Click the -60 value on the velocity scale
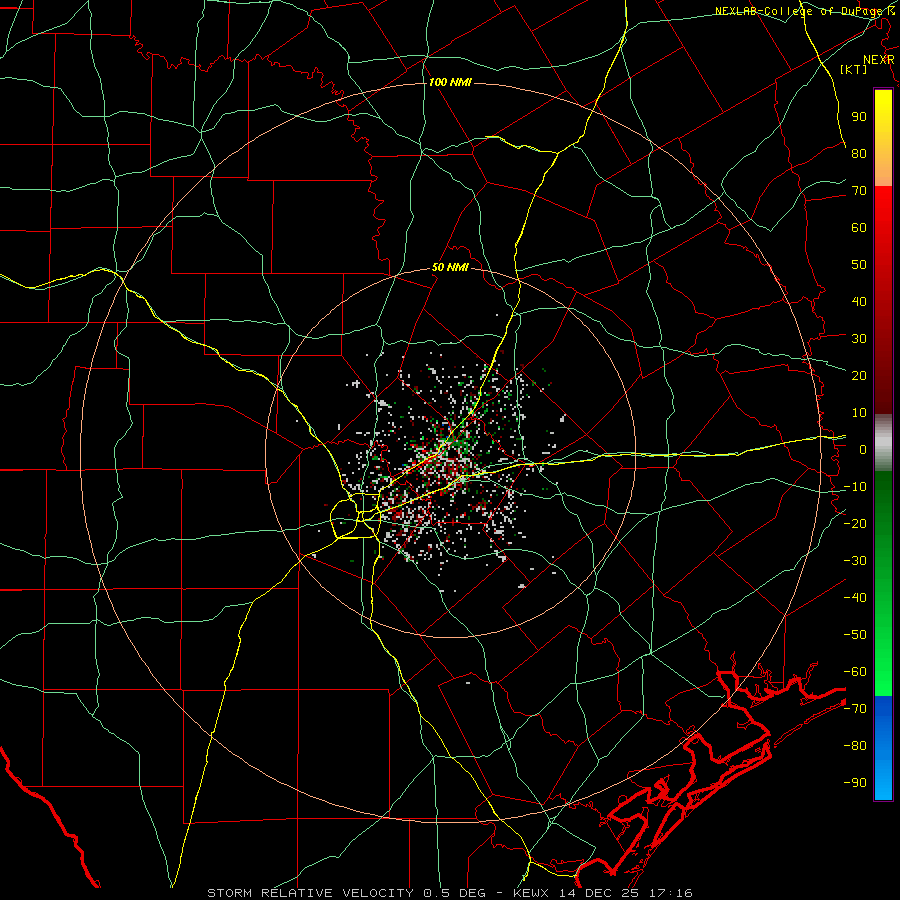 point(855,672)
